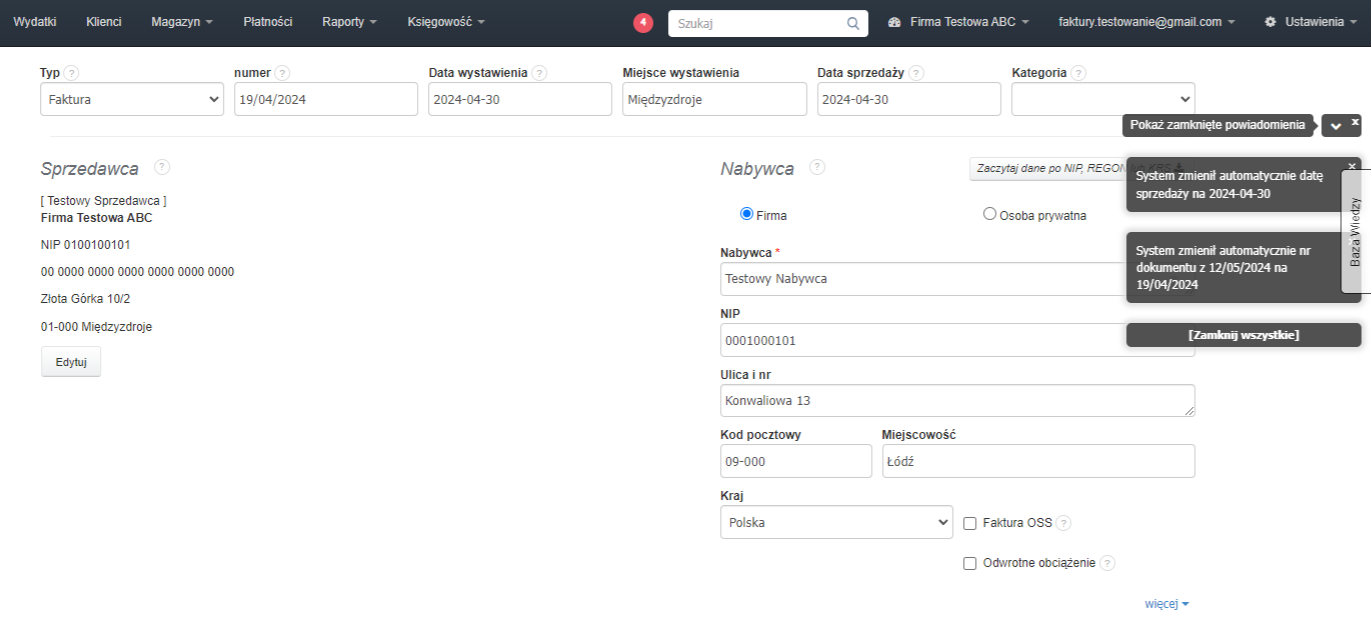Click the Kod pocztowy field
This screenshot has height=633, width=1371.
click(796, 461)
